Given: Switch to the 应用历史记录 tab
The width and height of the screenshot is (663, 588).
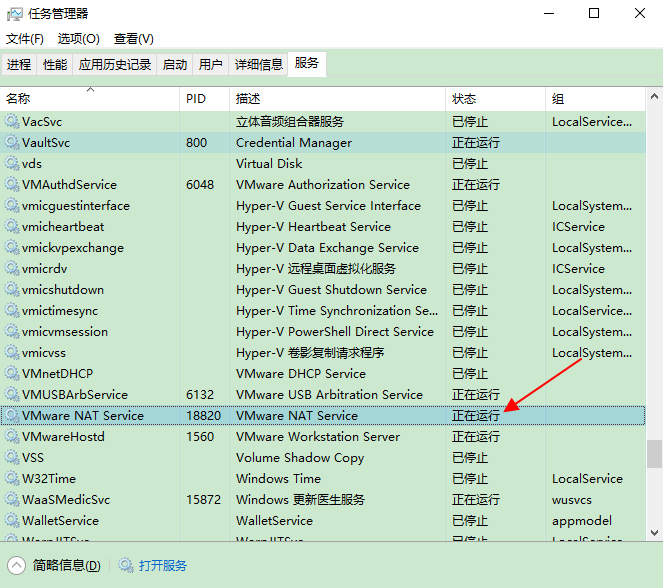Looking at the screenshot, I should (x=115, y=64).
